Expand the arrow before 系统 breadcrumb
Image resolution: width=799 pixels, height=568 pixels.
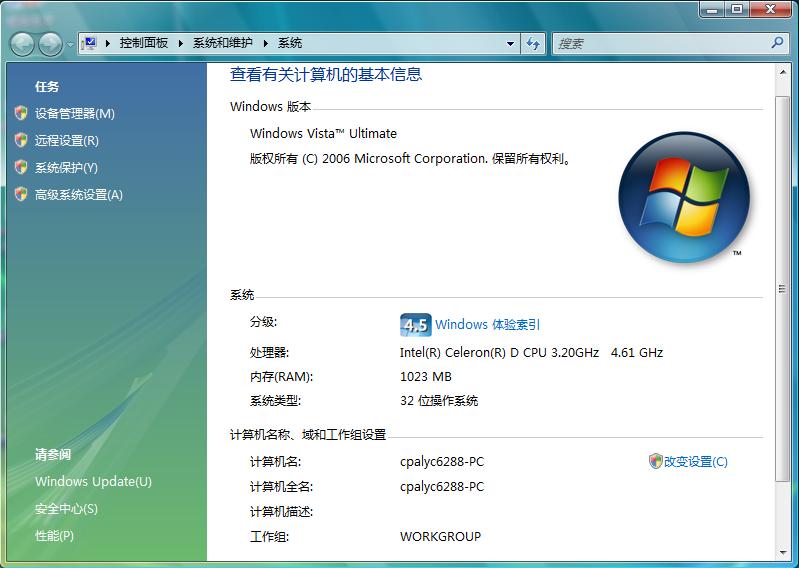(265, 44)
